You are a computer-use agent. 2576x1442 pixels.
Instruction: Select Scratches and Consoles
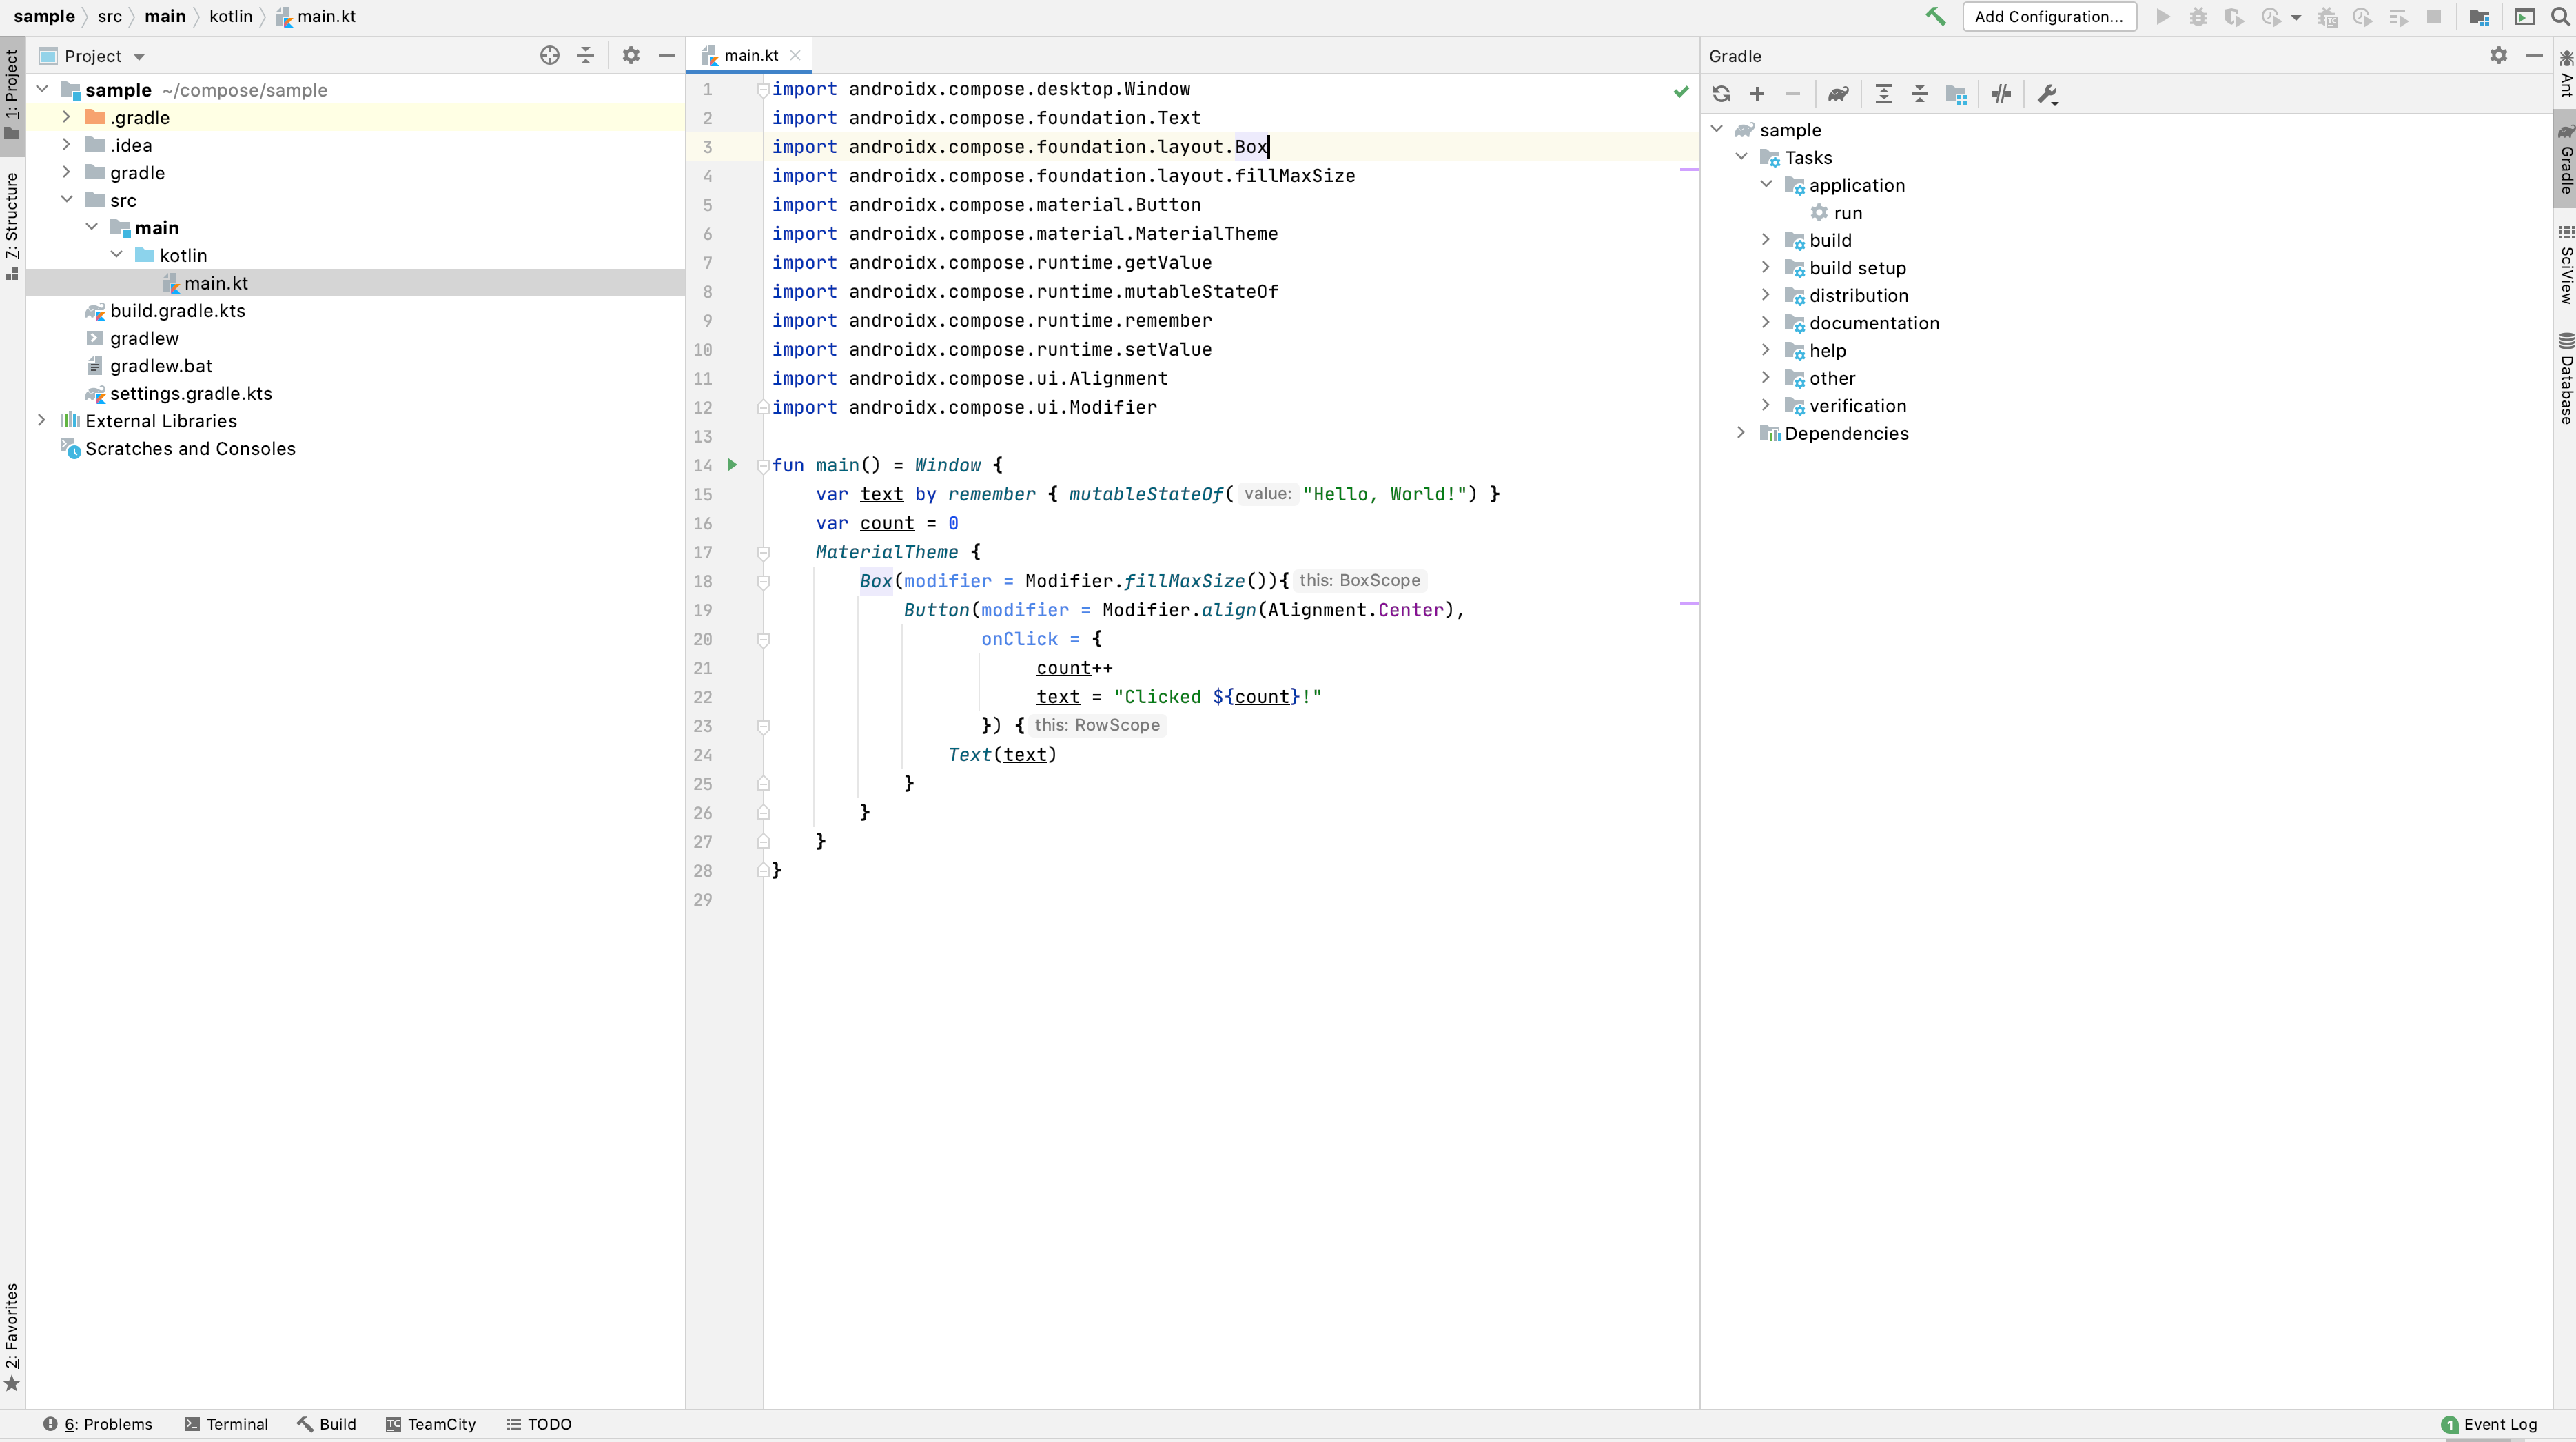(x=190, y=449)
